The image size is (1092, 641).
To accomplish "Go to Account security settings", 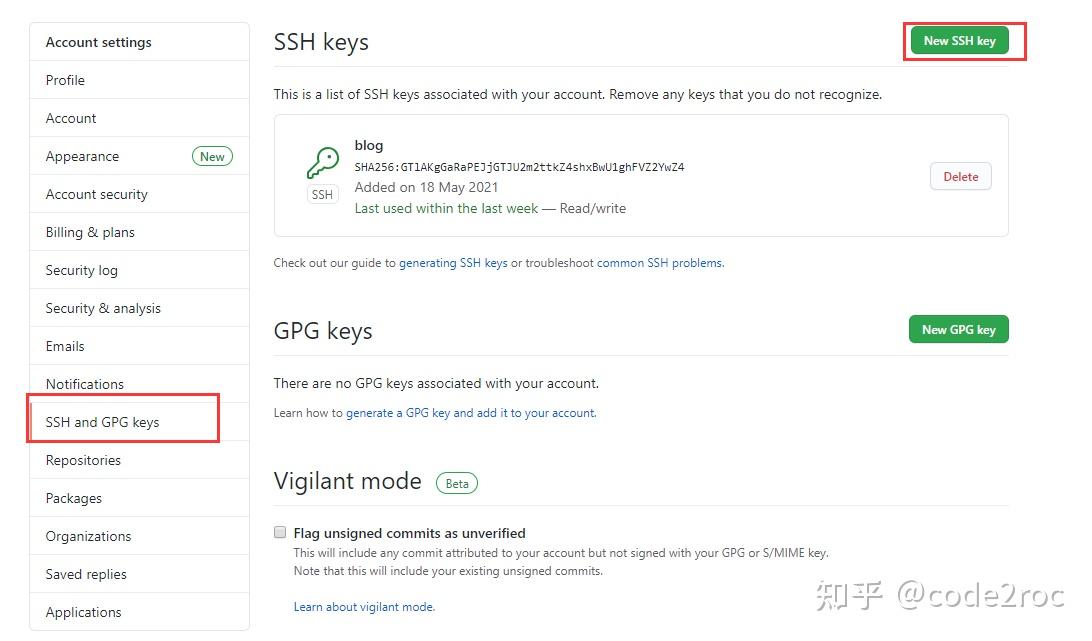I will point(96,194).
